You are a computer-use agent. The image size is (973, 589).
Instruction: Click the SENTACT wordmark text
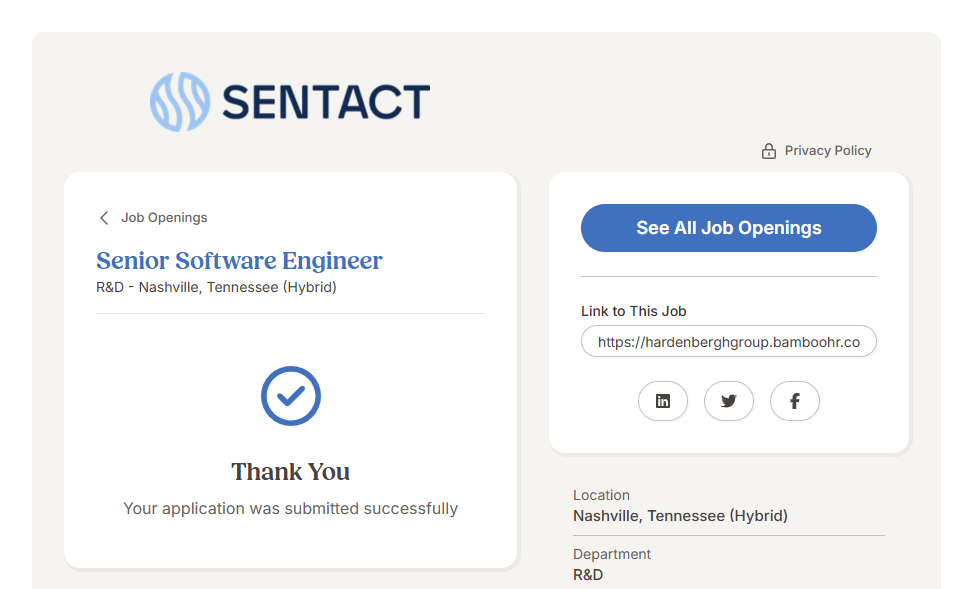coord(326,103)
